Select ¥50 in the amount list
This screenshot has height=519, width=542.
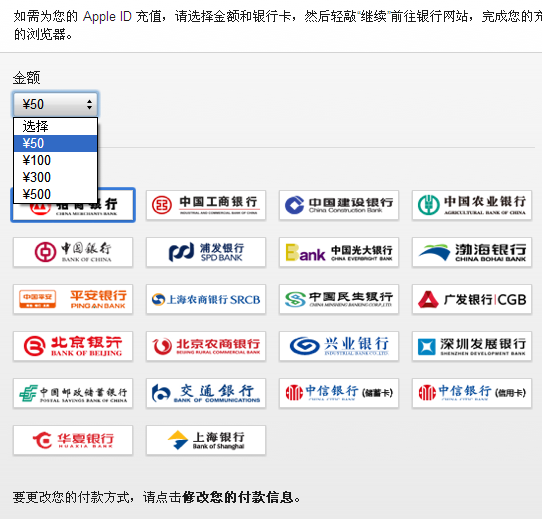tap(55, 143)
